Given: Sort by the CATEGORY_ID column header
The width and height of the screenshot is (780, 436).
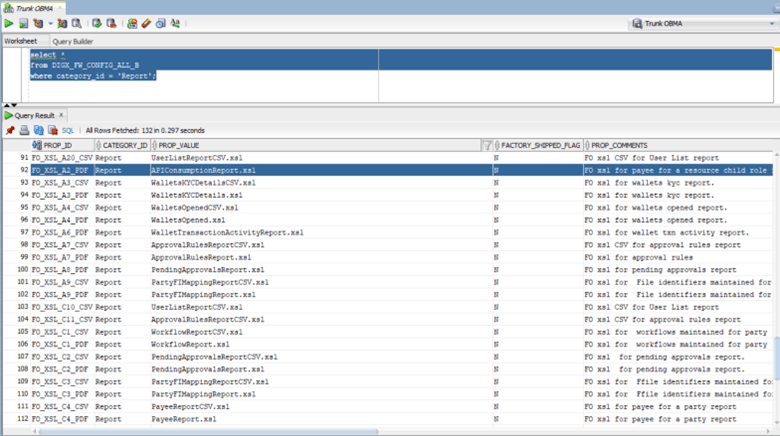Looking at the screenshot, I should pyautogui.click(x=125, y=145).
